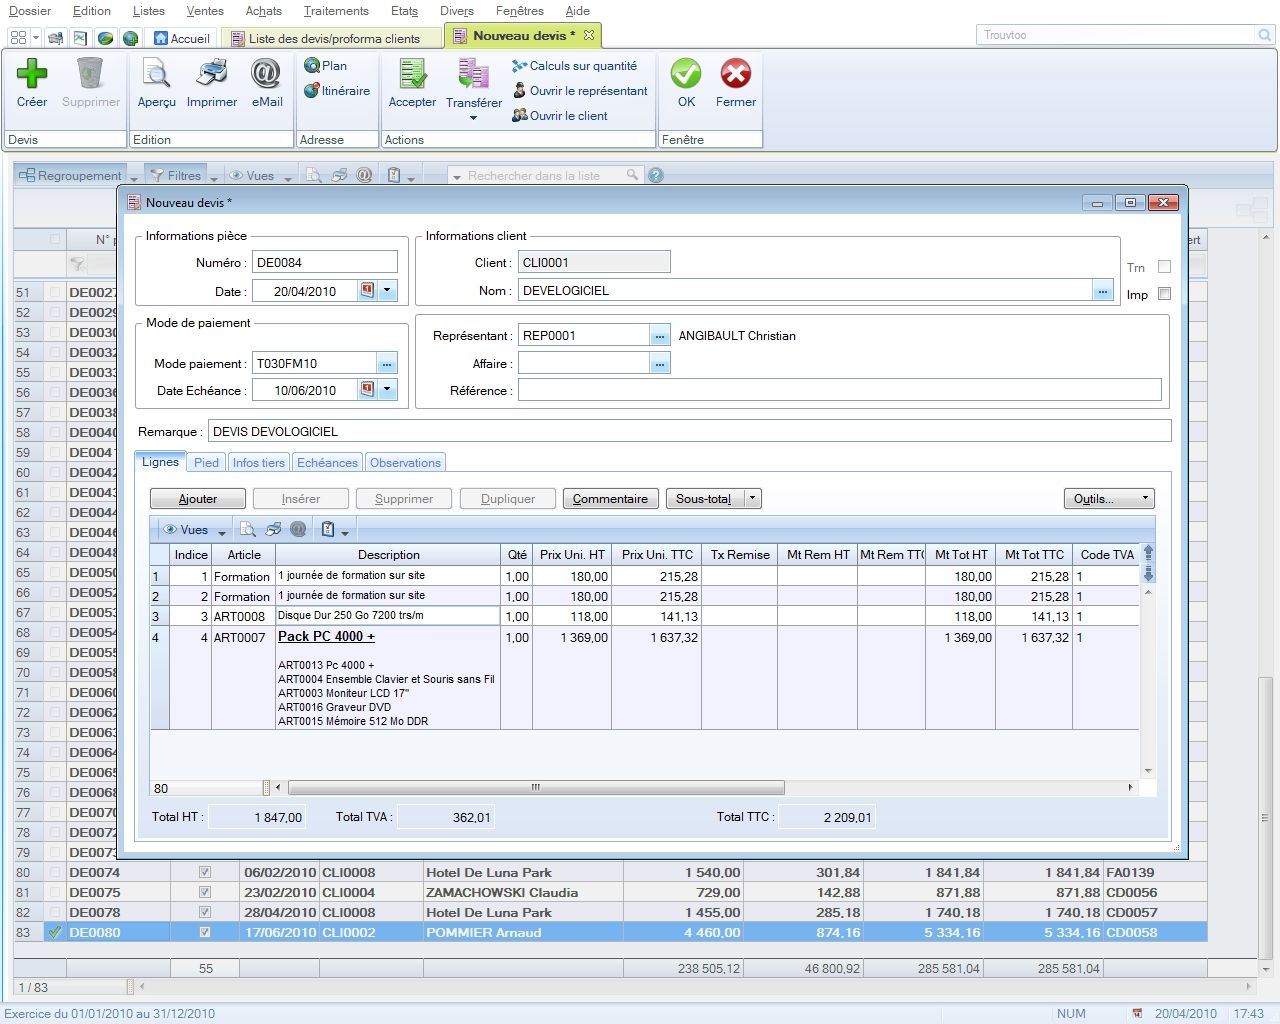Open the Ventes menu
1280x1024 pixels.
click(x=205, y=11)
